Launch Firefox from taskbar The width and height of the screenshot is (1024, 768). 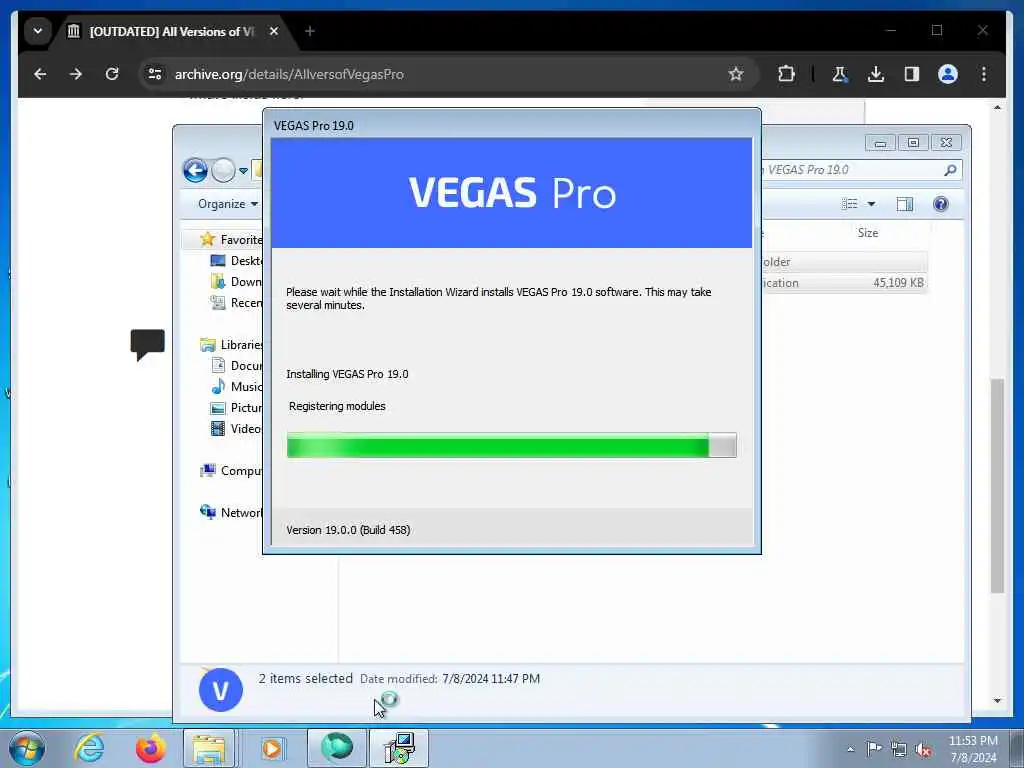point(150,748)
